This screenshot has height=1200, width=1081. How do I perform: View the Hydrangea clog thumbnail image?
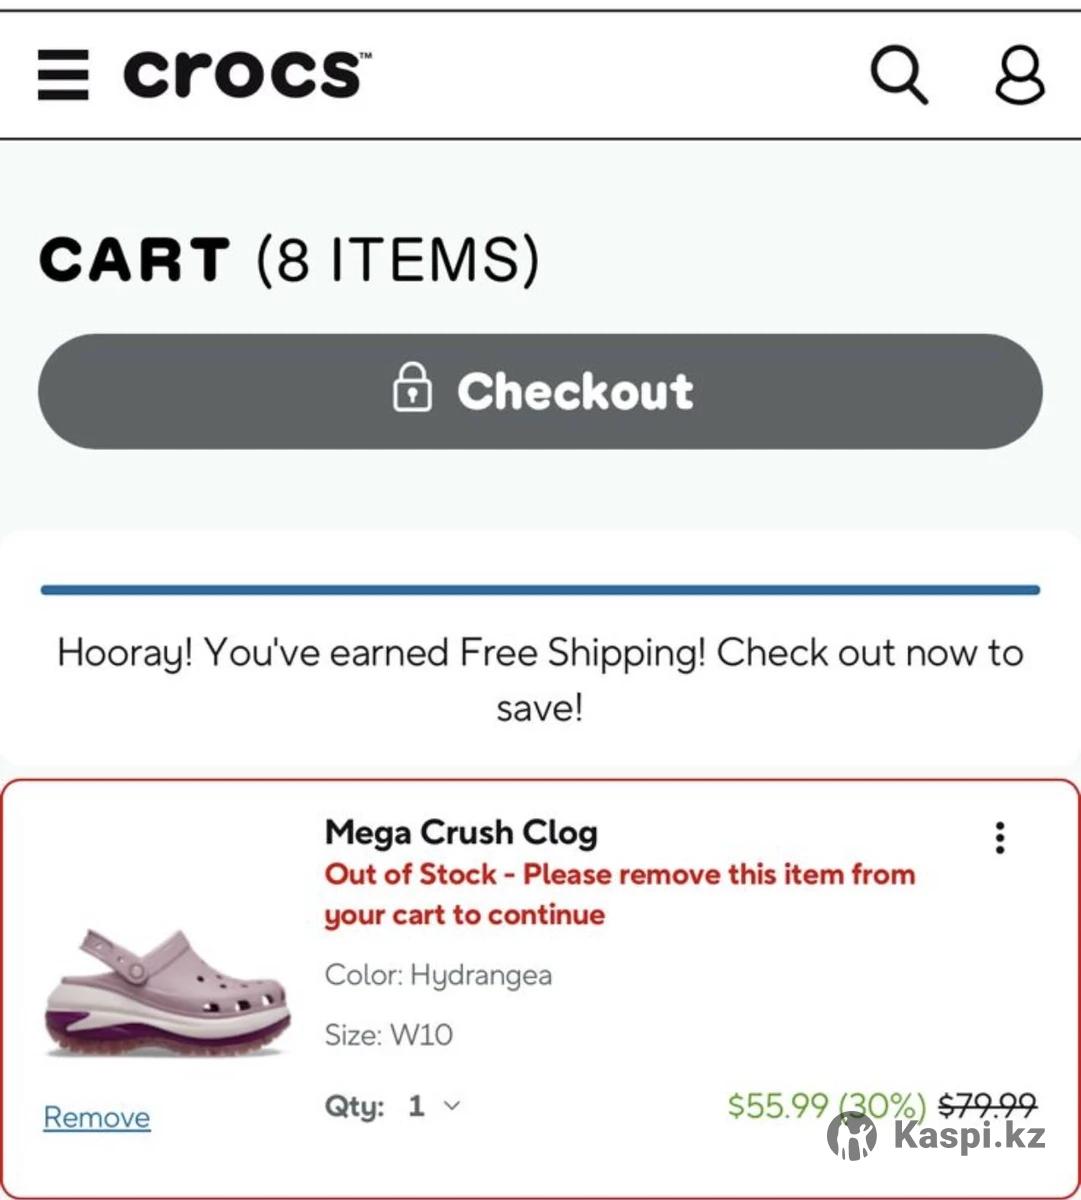click(168, 992)
